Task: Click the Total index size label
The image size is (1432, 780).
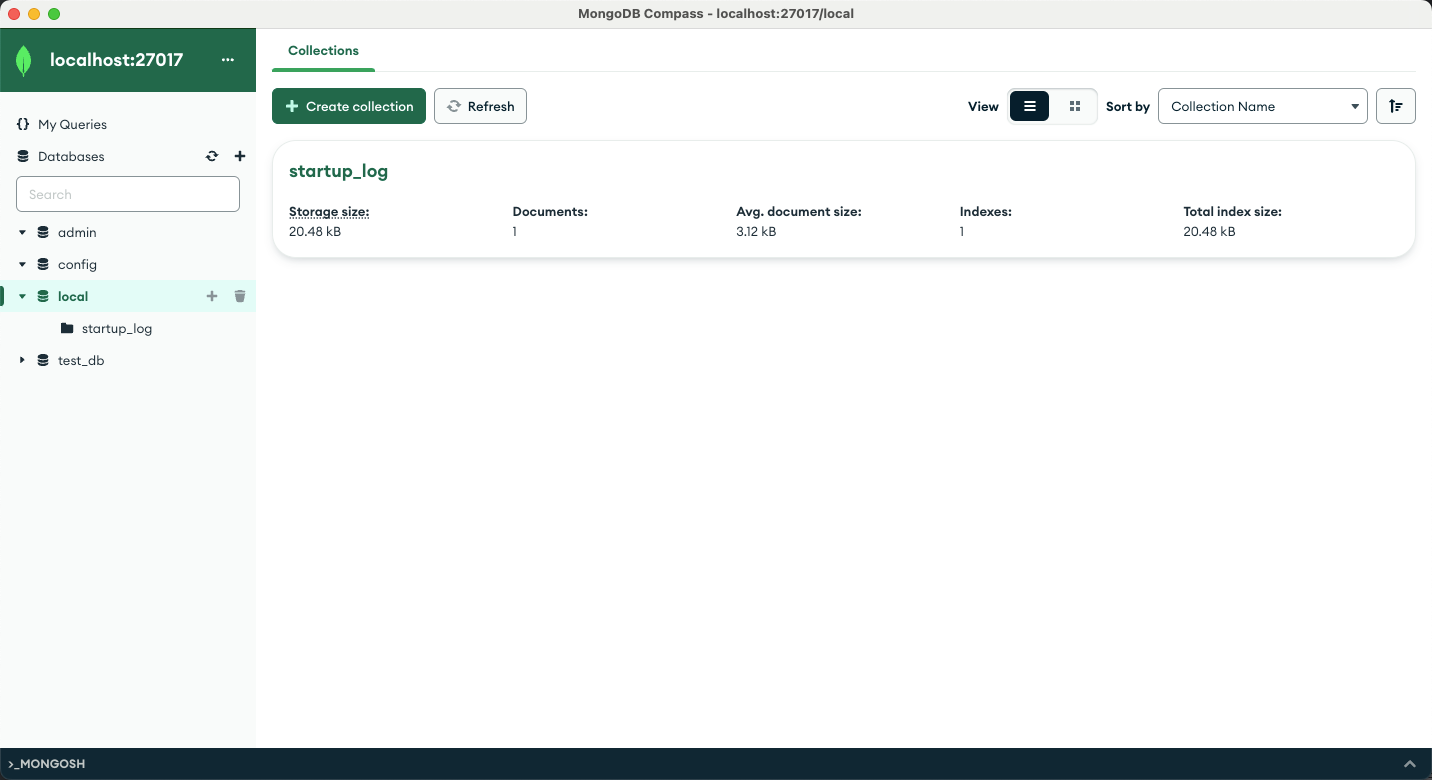Action: click(x=1232, y=212)
